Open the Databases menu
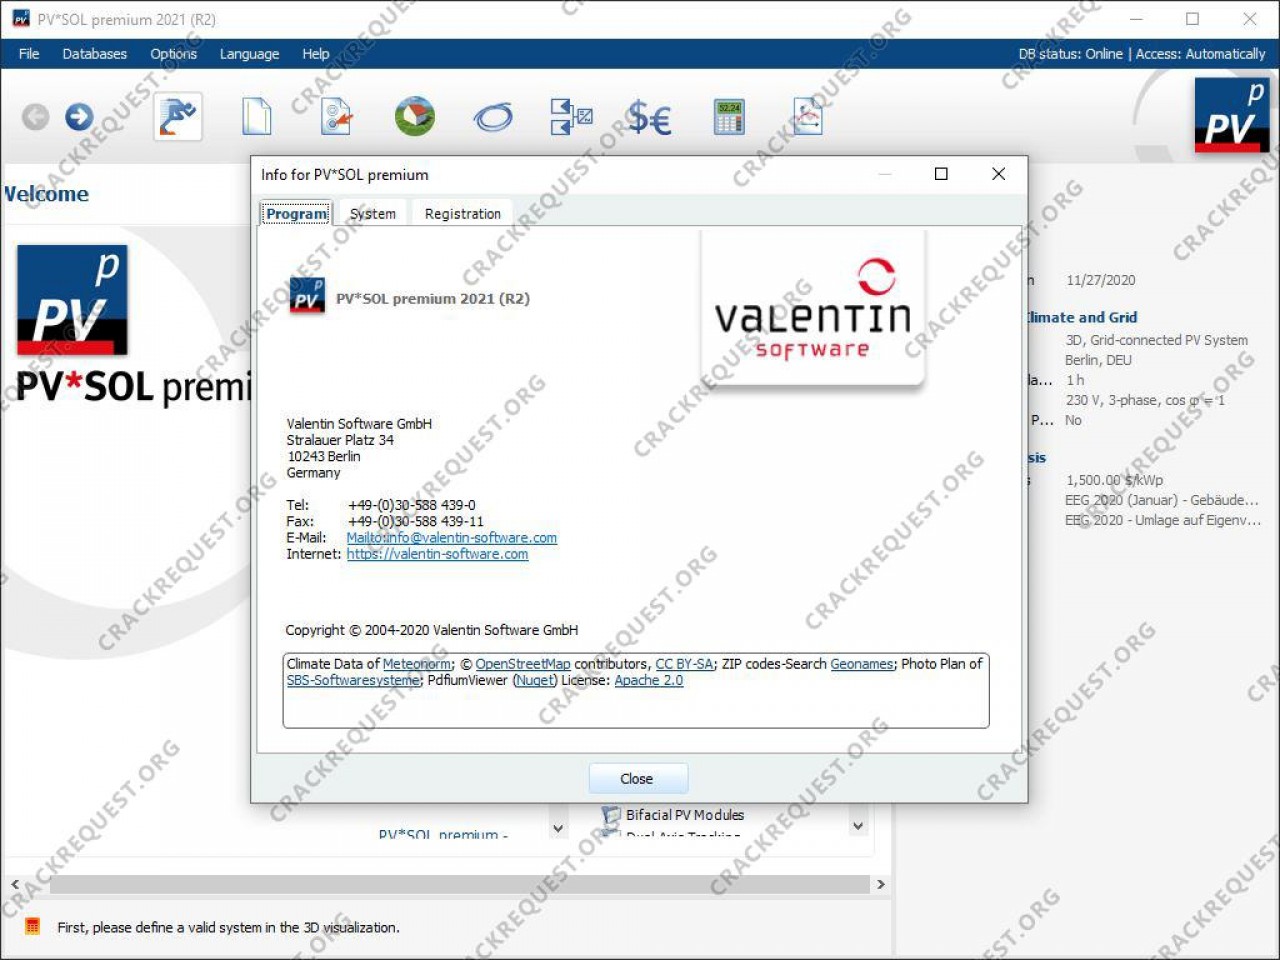Viewport: 1280px width, 960px height. (95, 54)
